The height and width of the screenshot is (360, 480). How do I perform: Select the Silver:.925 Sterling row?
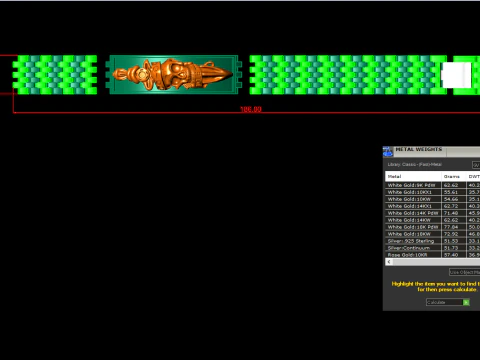point(433,241)
